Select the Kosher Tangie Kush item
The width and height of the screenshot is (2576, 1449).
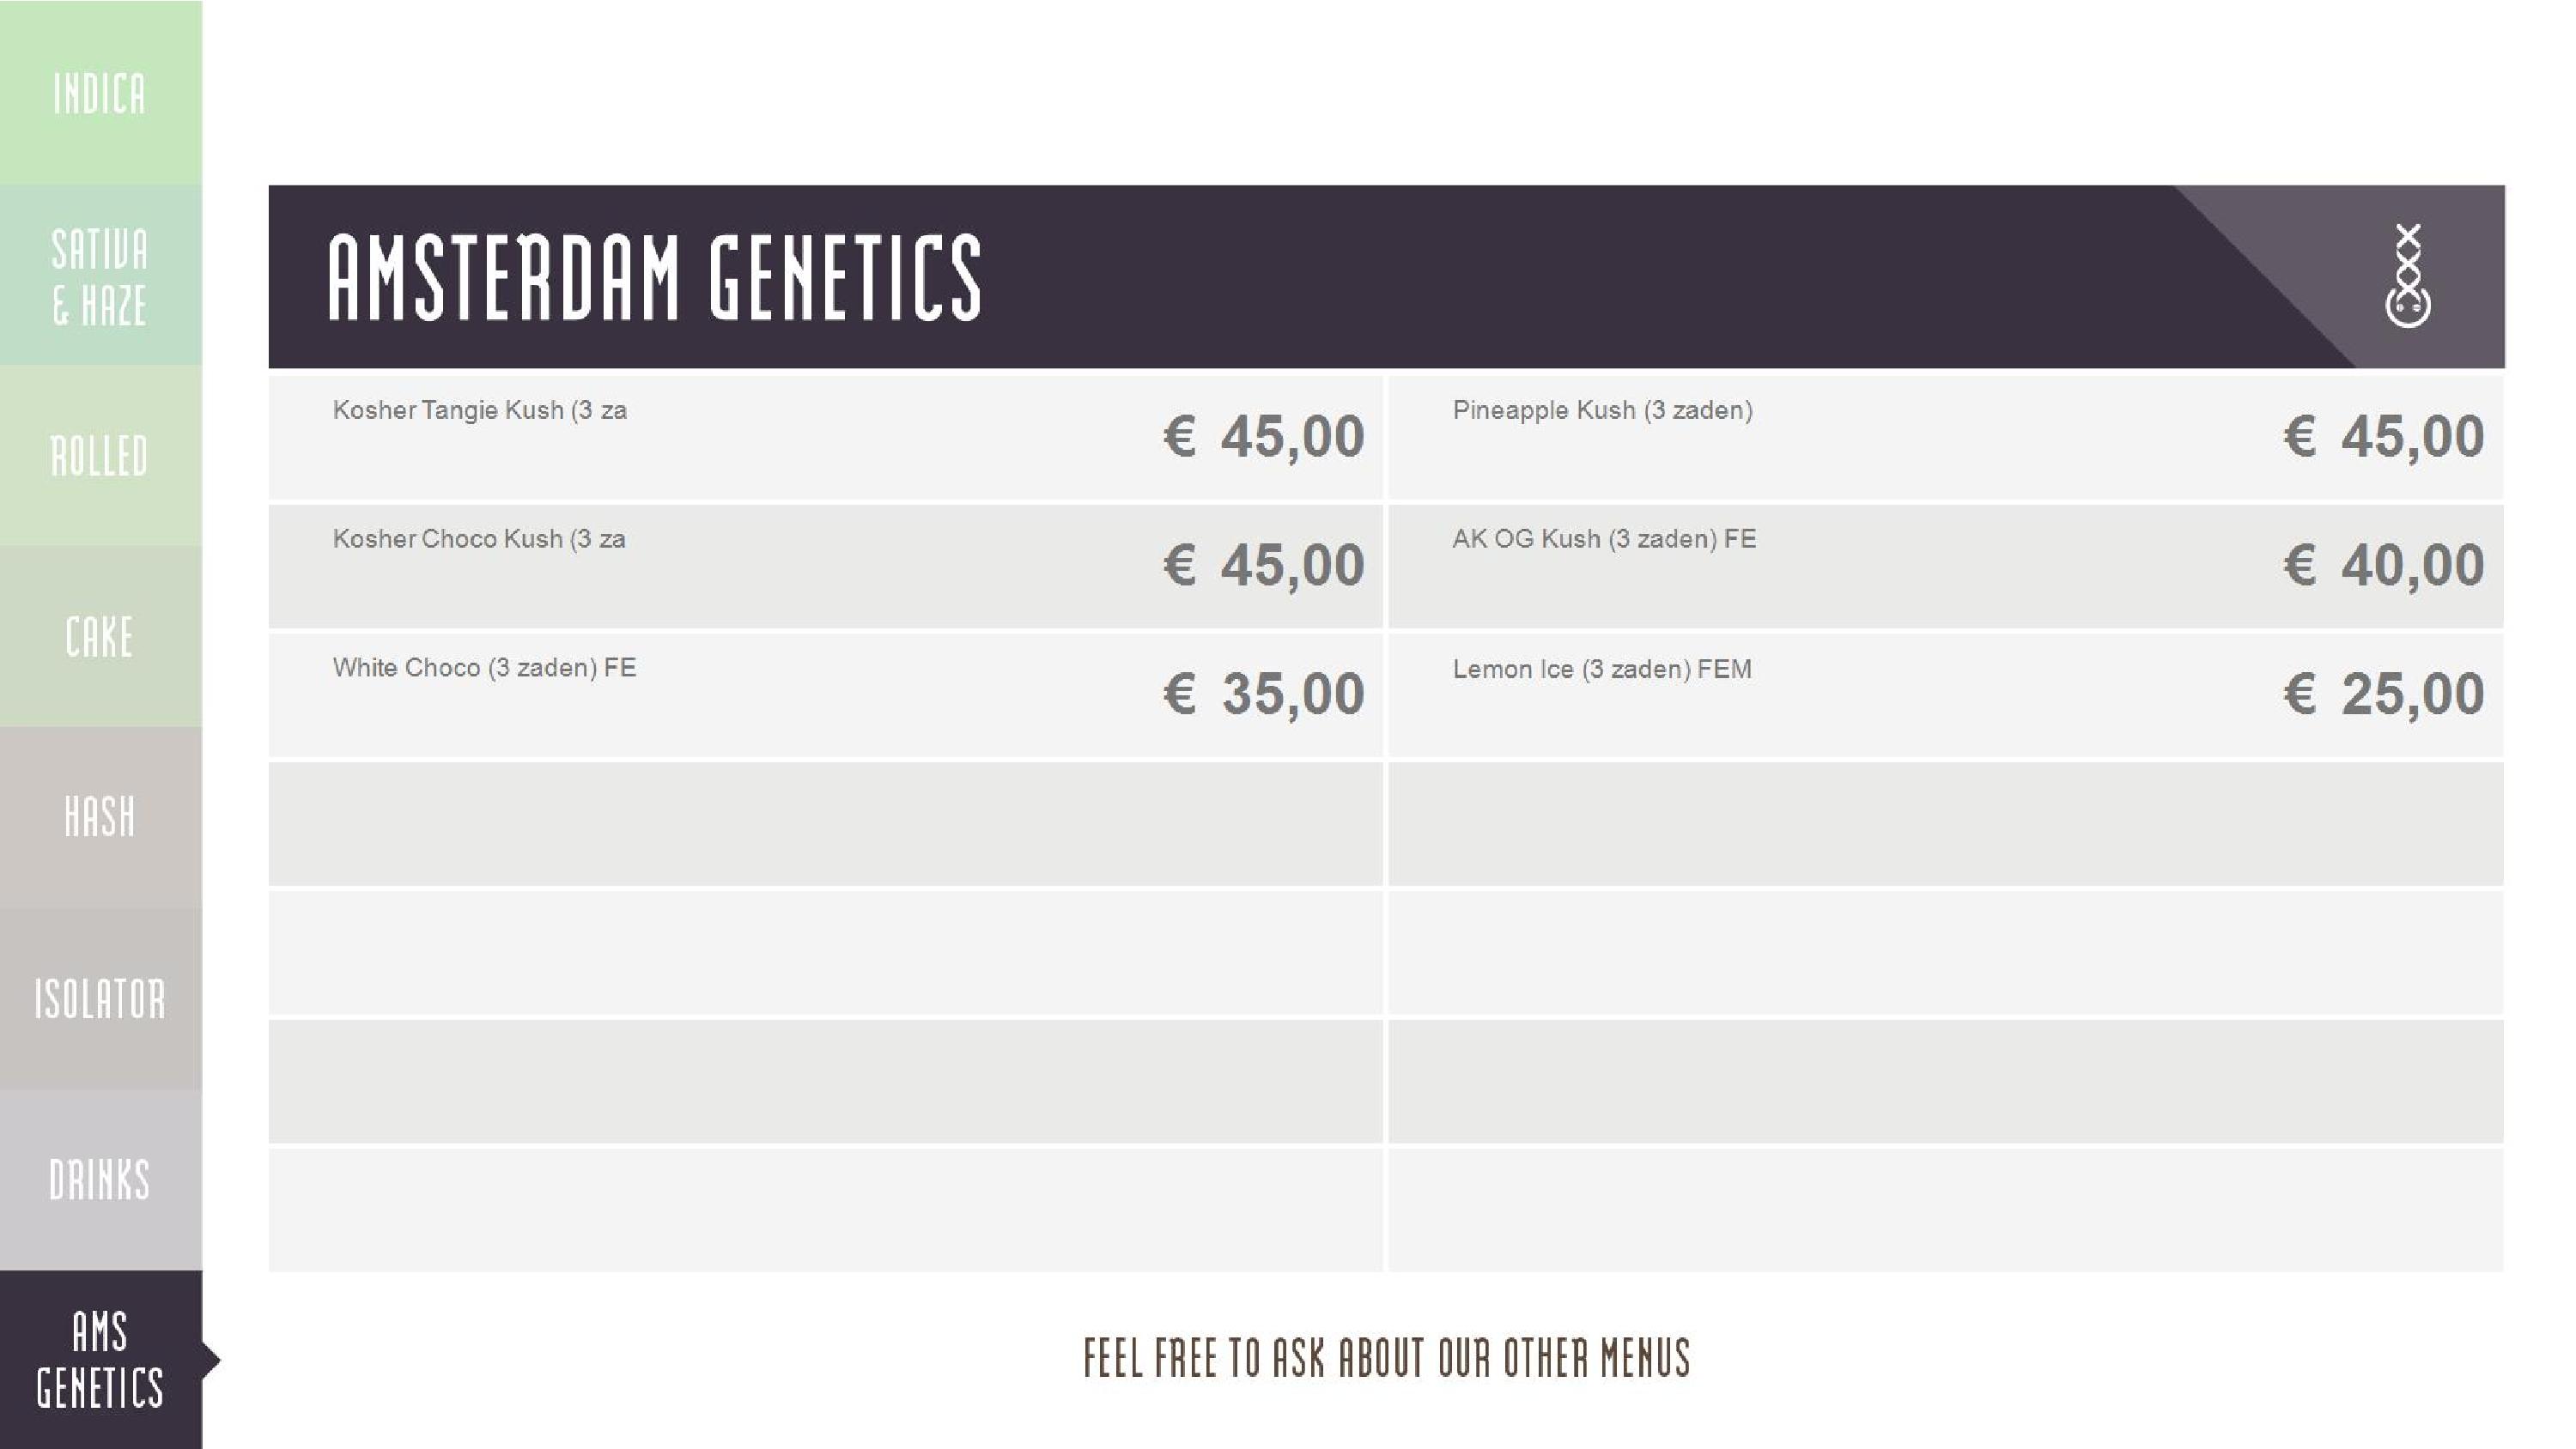[480, 410]
